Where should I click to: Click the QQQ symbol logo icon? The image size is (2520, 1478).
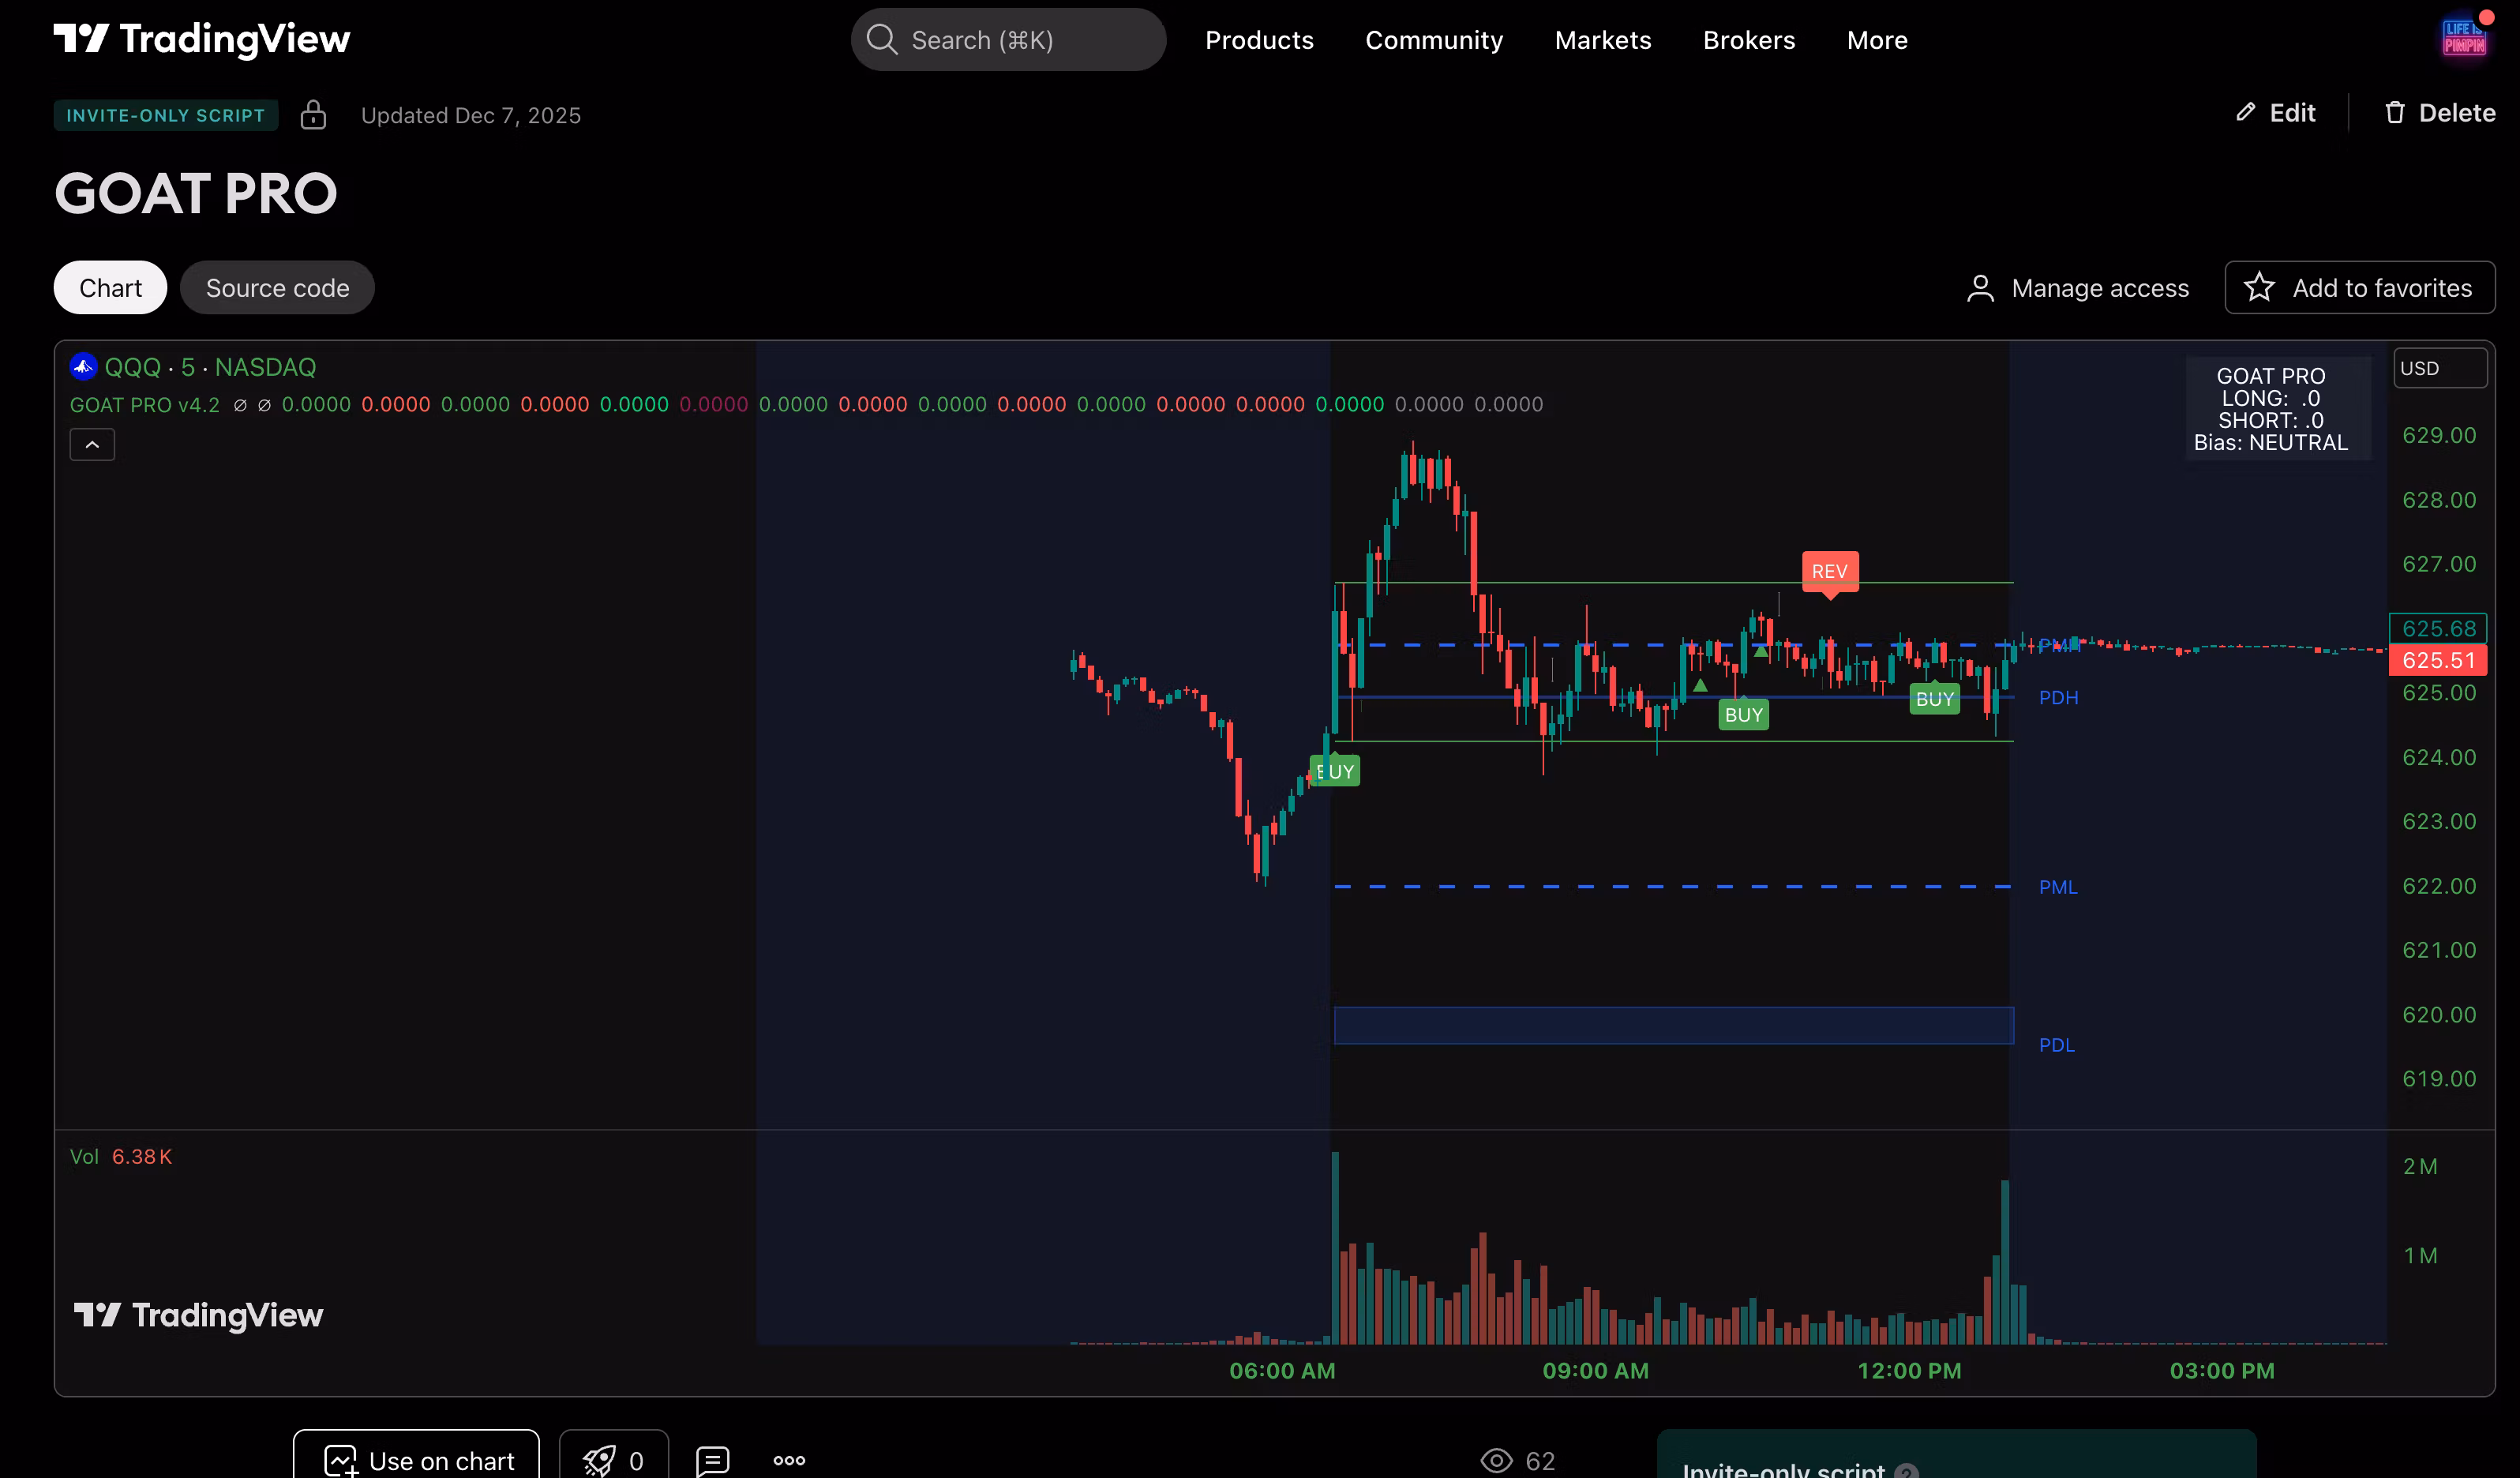83,367
